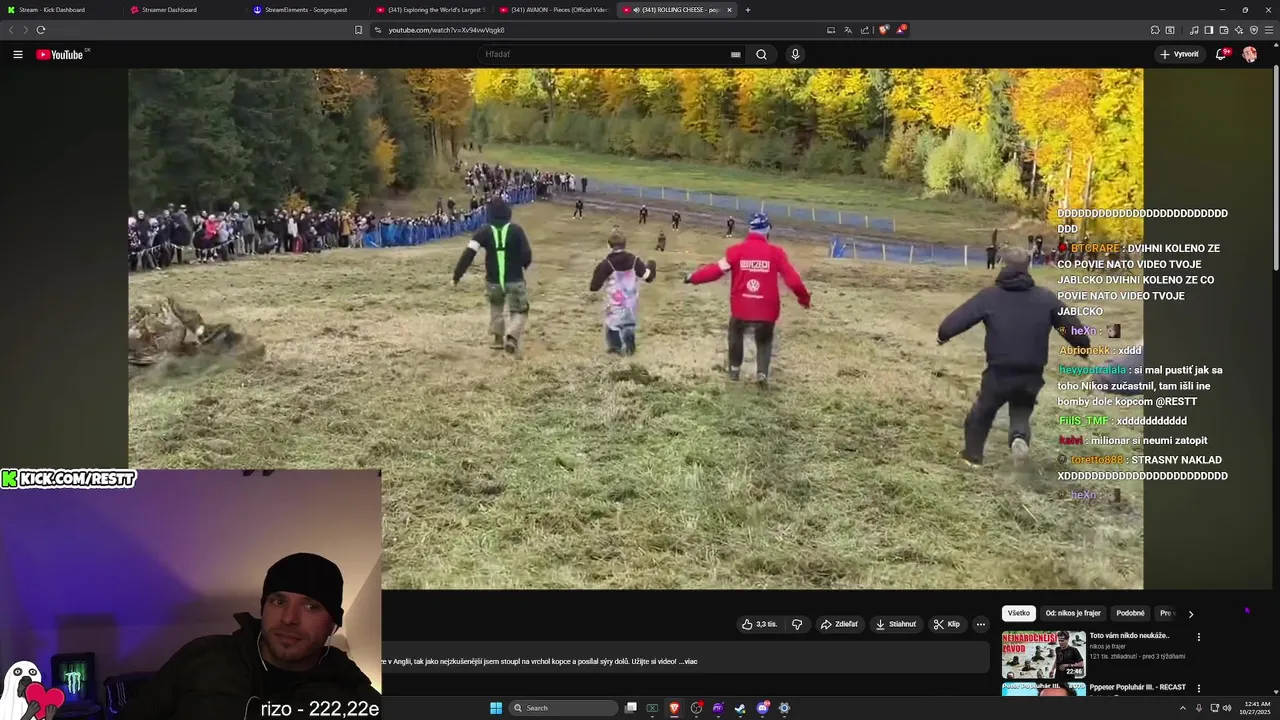Share the video via Zdieľať

(839, 624)
